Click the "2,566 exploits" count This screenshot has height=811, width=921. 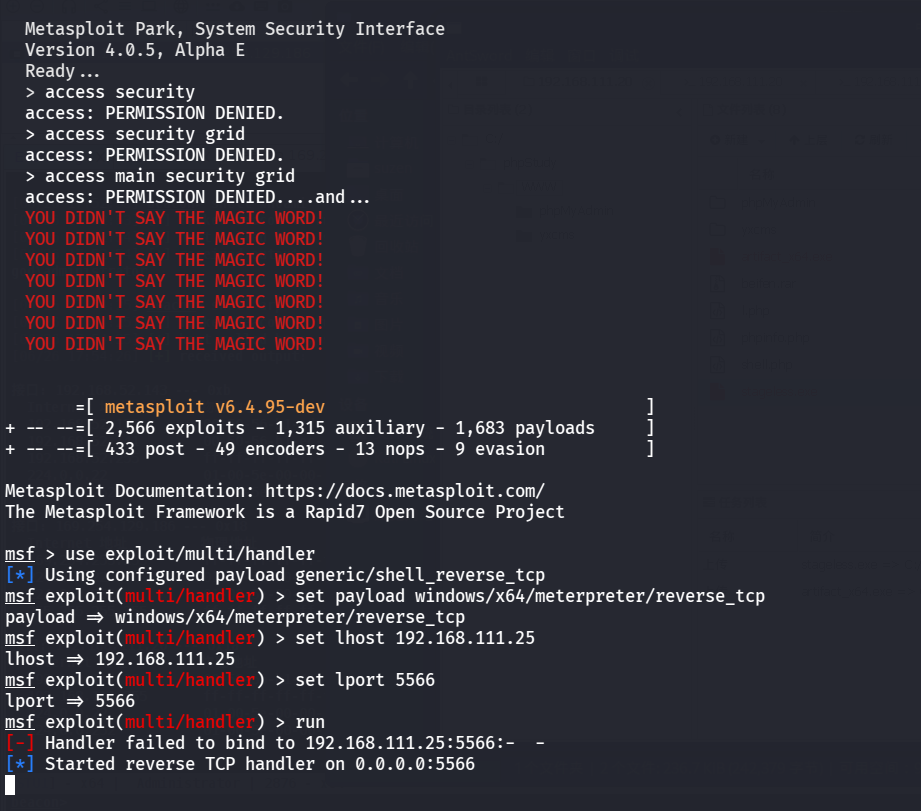174,428
